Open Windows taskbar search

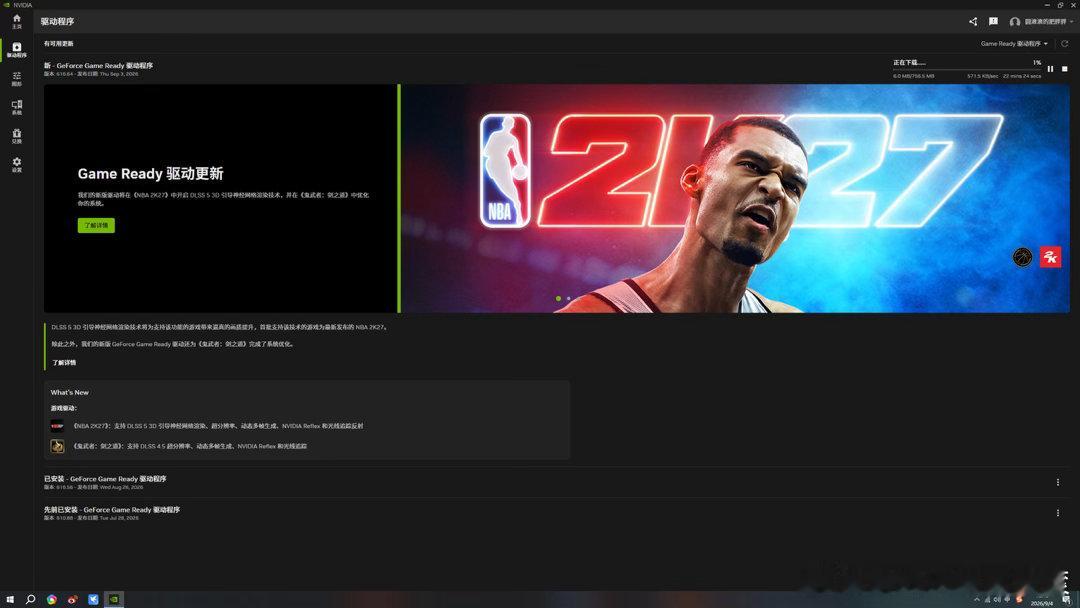point(30,599)
